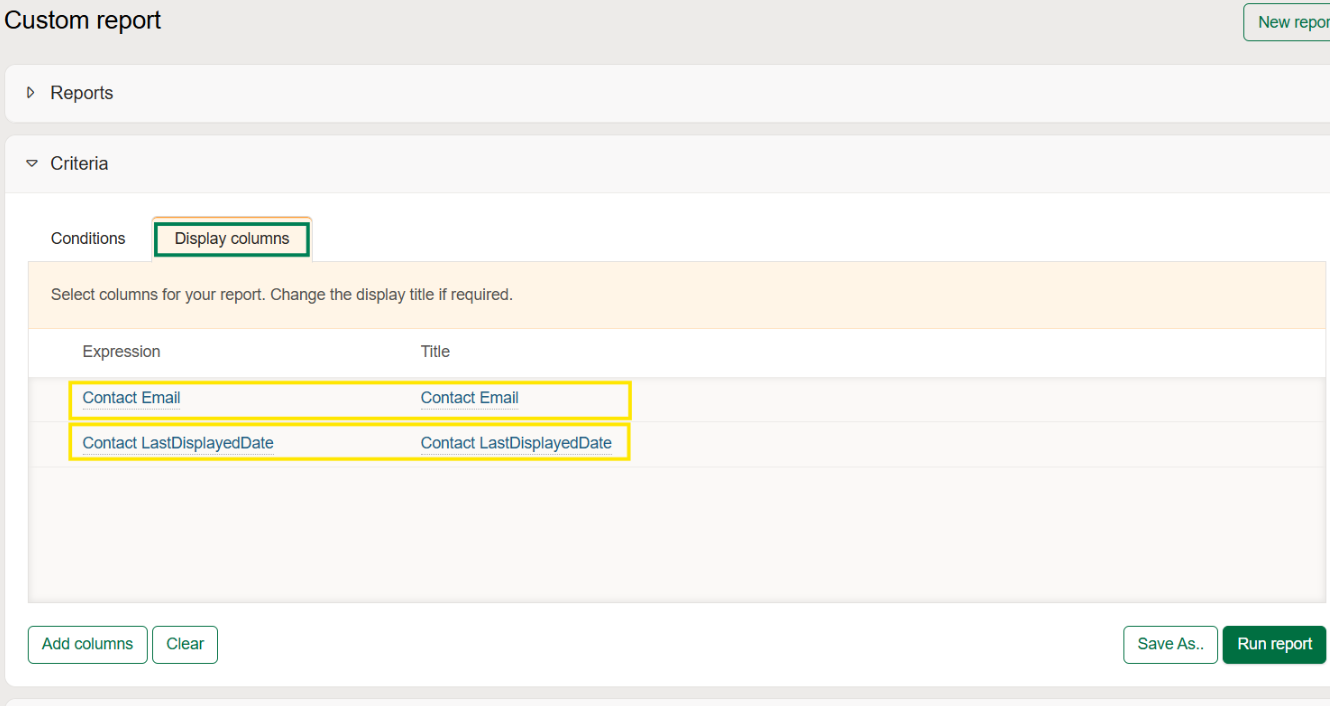Collapse the Criteria section triangle

tap(32, 163)
